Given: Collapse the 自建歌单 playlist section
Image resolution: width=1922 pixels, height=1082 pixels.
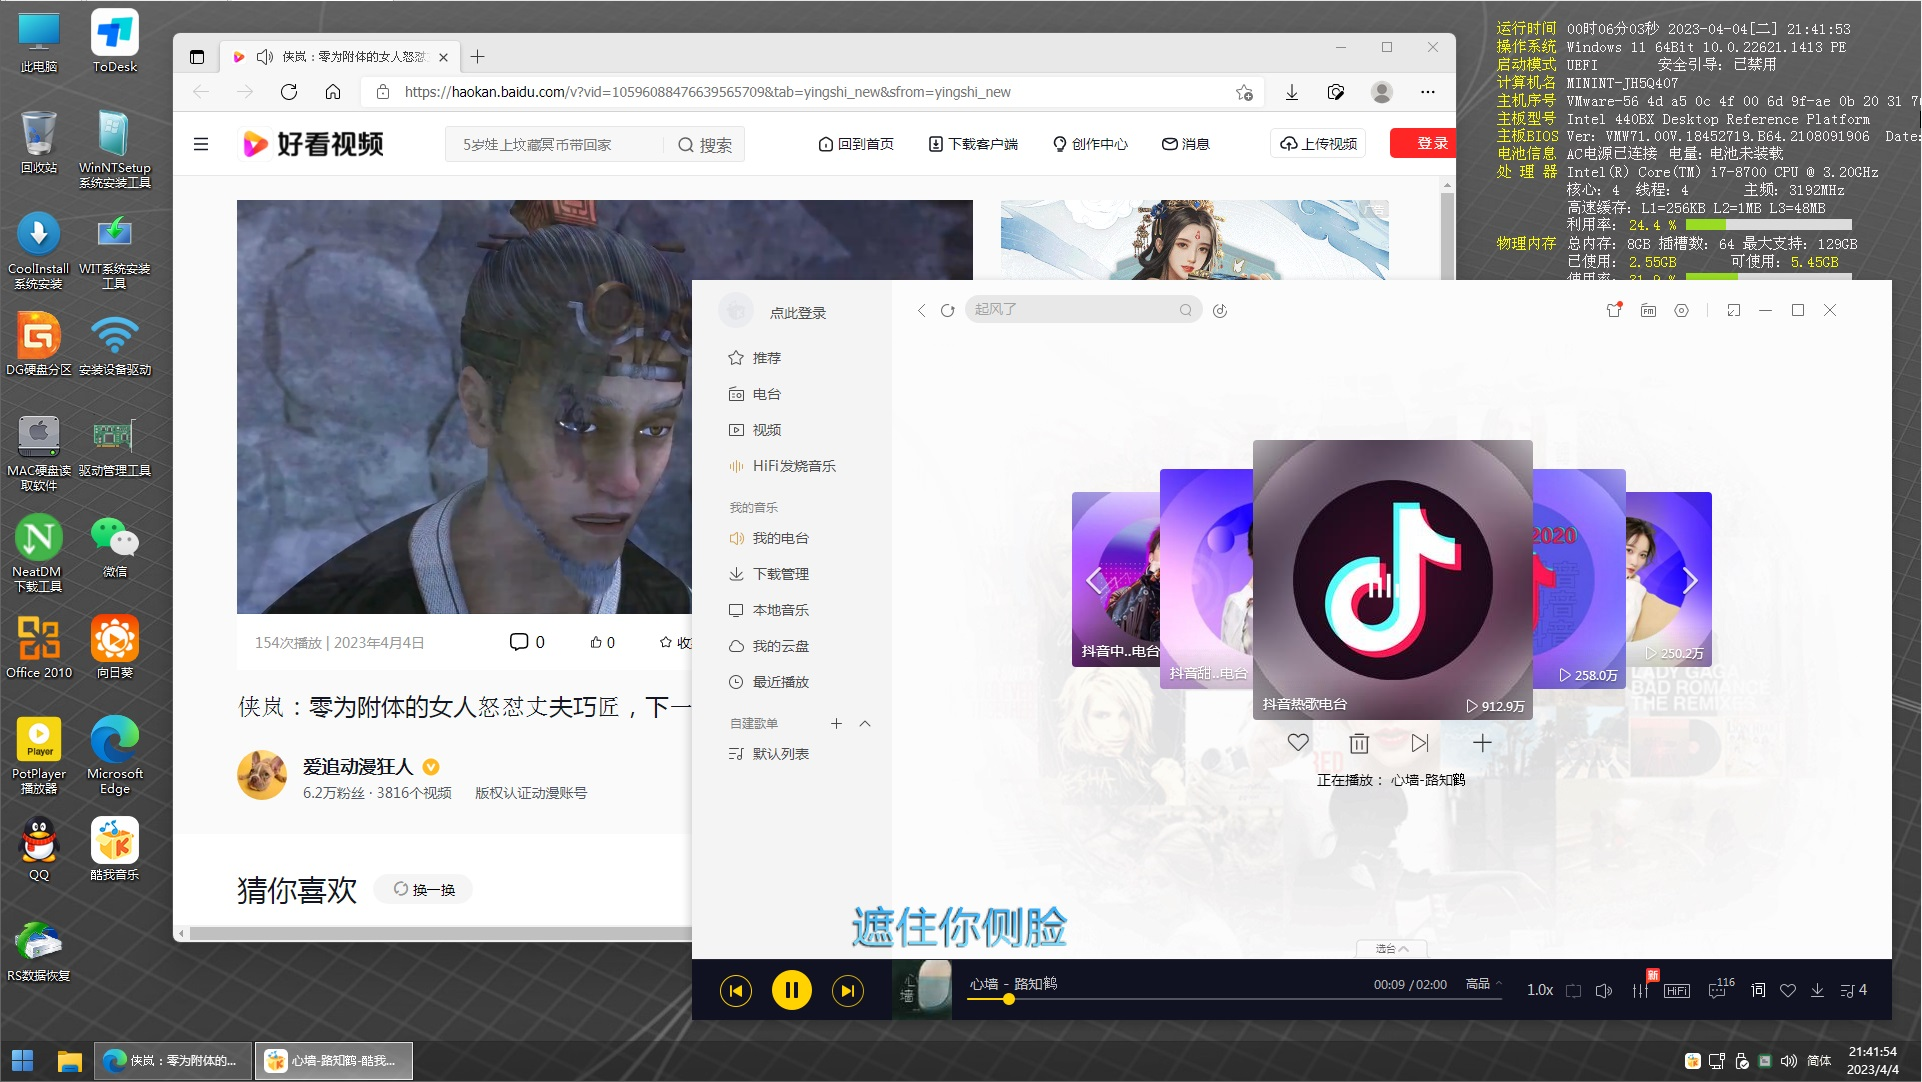Looking at the screenshot, I should coord(865,723).
